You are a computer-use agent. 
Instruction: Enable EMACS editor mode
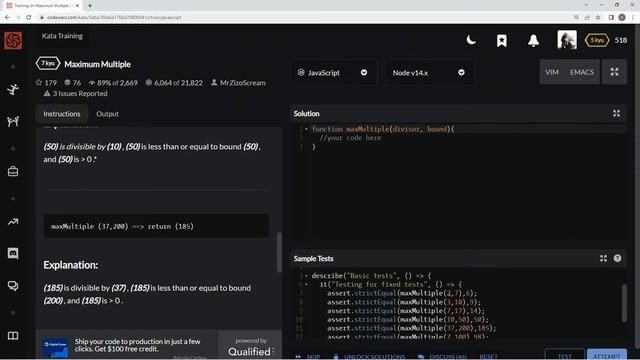point(582,72)
